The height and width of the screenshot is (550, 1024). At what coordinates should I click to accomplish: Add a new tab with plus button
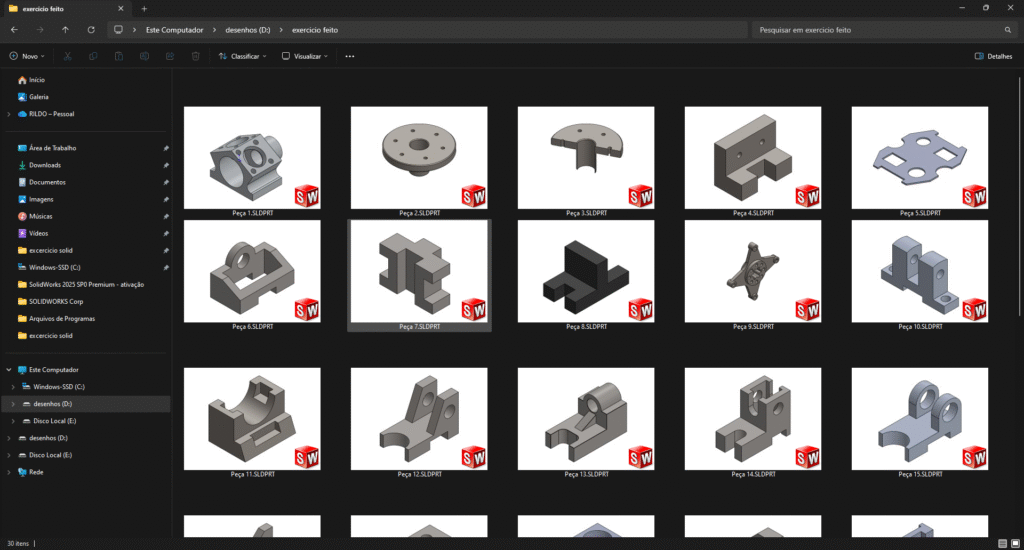pyautogui.click(x=144, y=8)
